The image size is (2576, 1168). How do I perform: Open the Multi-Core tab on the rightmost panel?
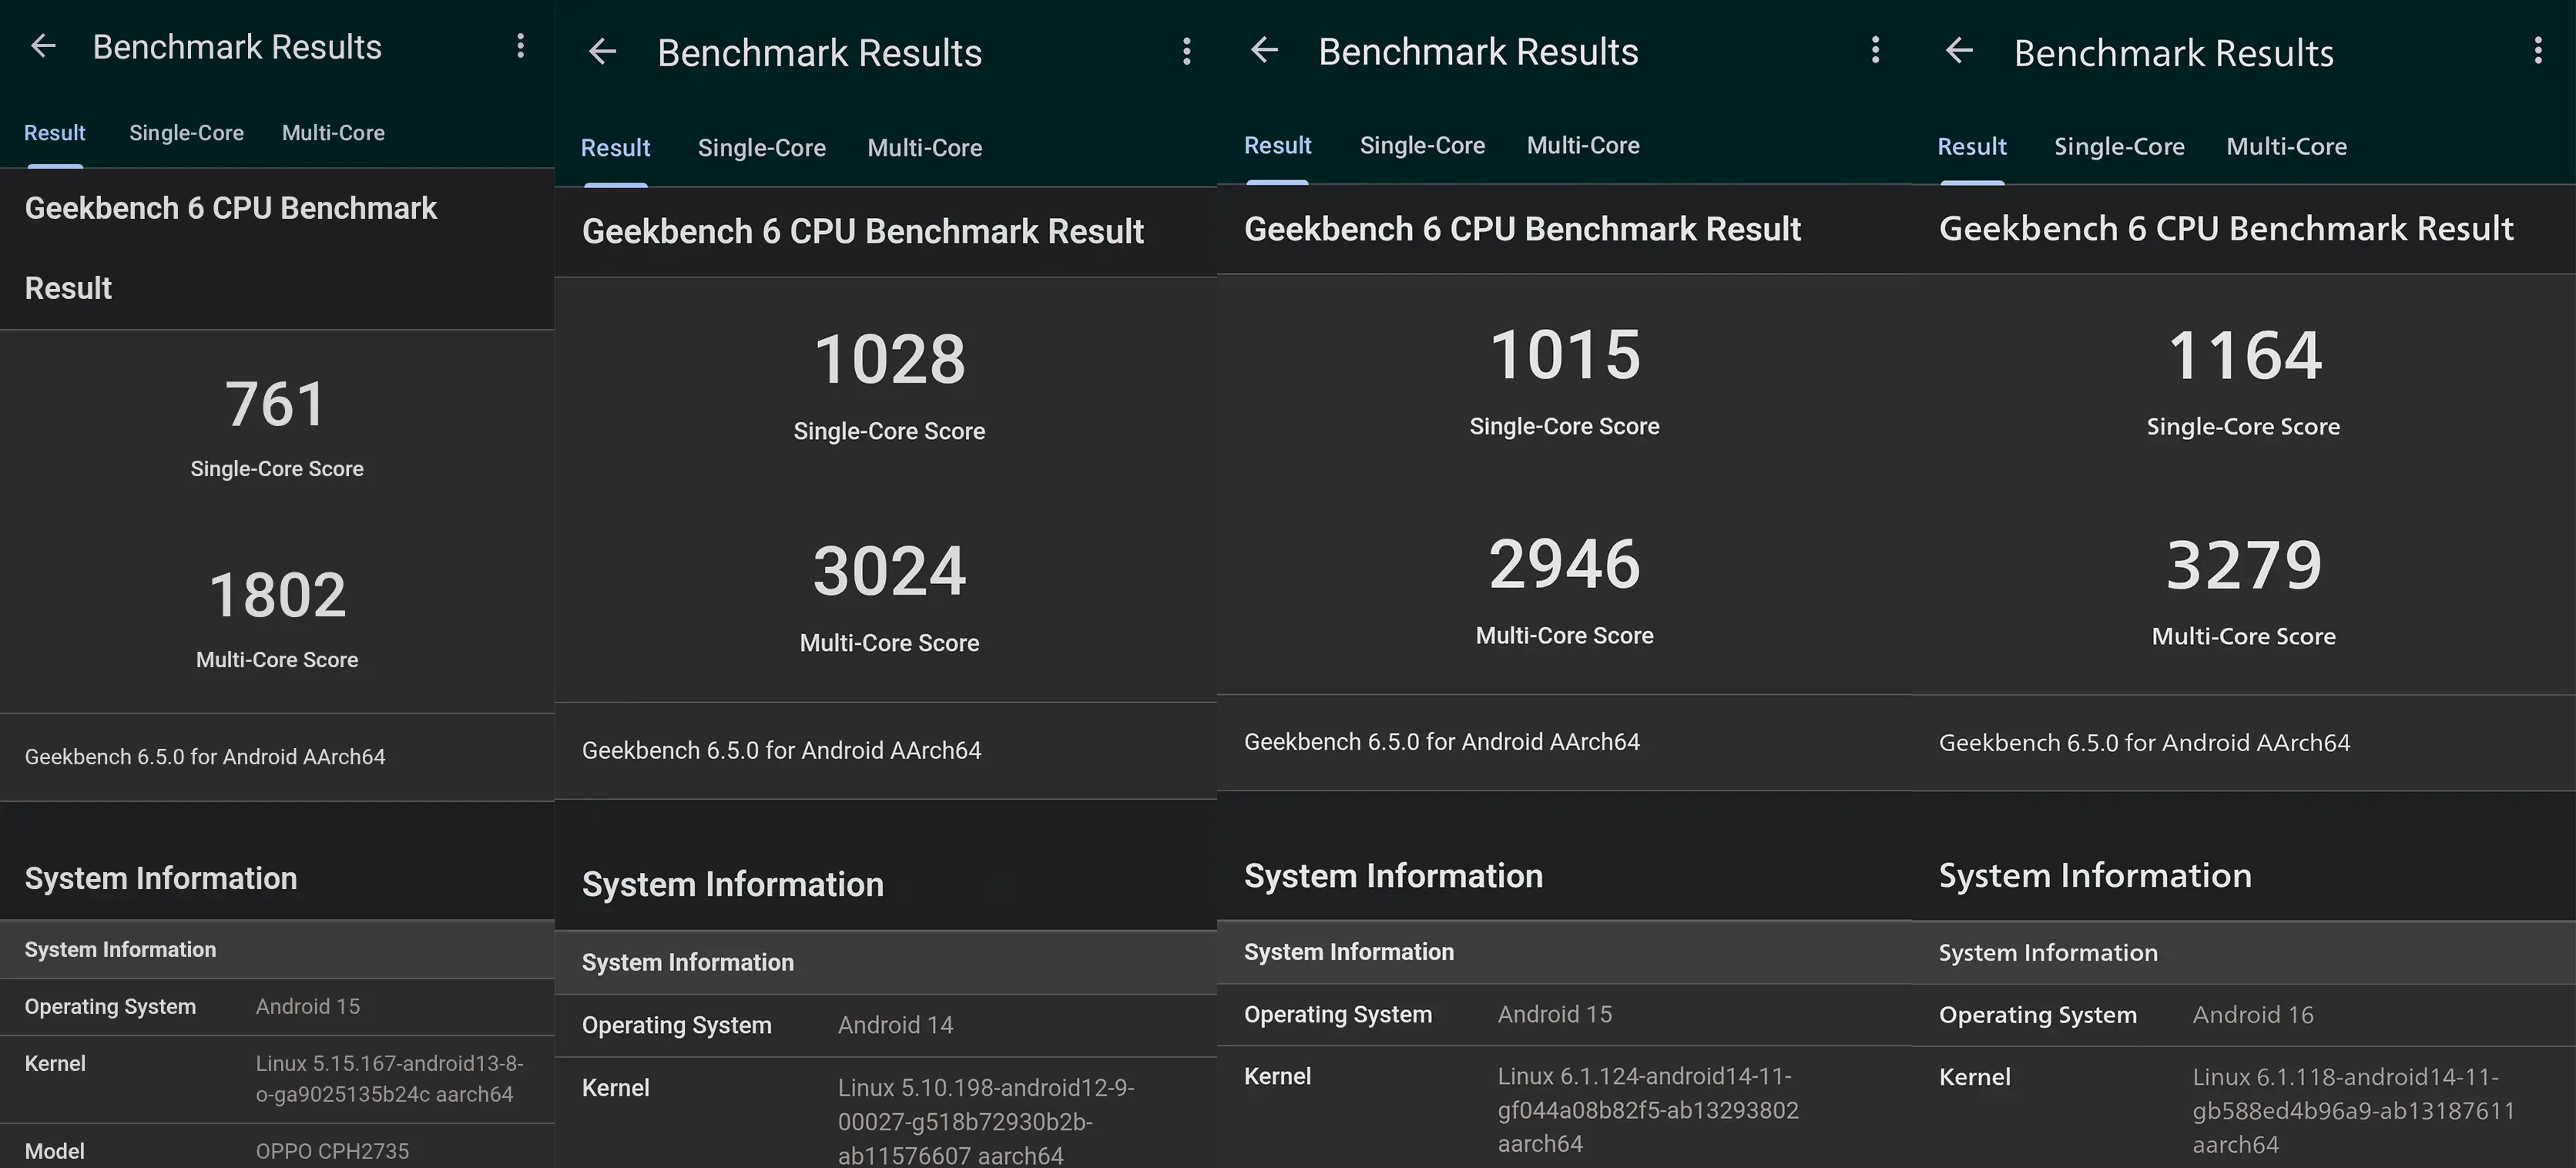[x=2287, y=146]
